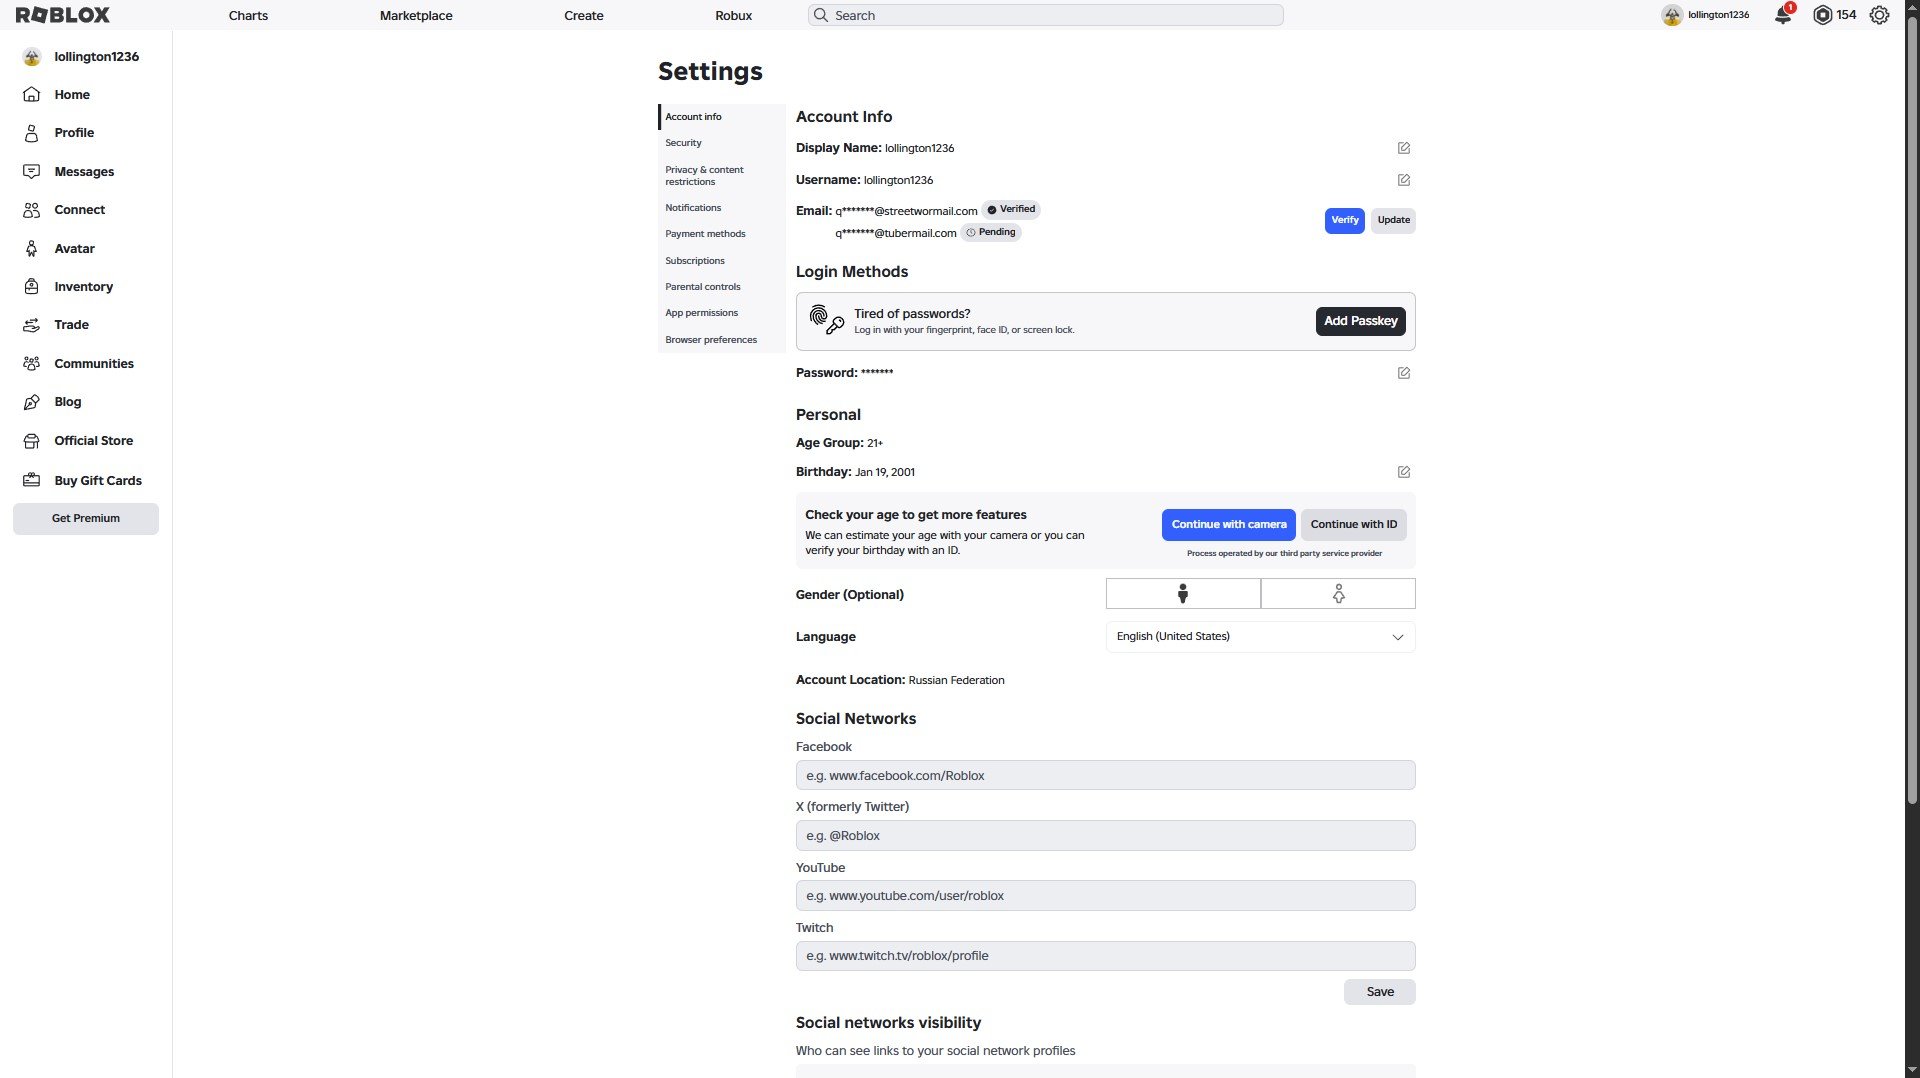Click the blue Verify email button
This screenshot has width=1920, height=1078.
[1344, 220]
